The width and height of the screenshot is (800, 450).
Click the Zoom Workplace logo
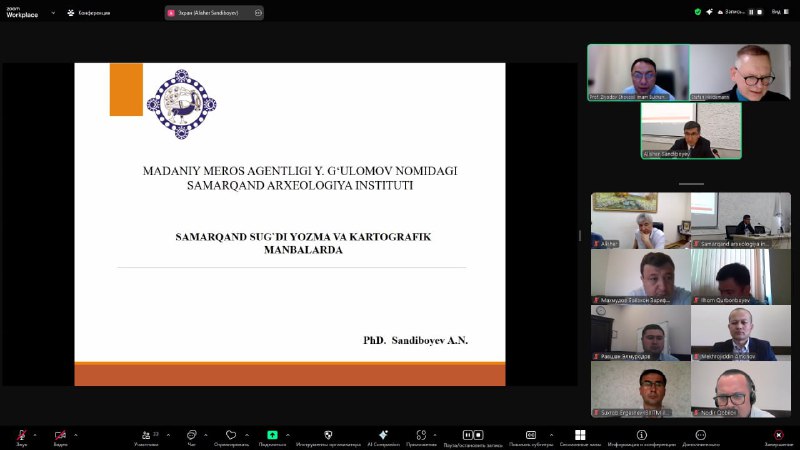(x=22, y=13)
